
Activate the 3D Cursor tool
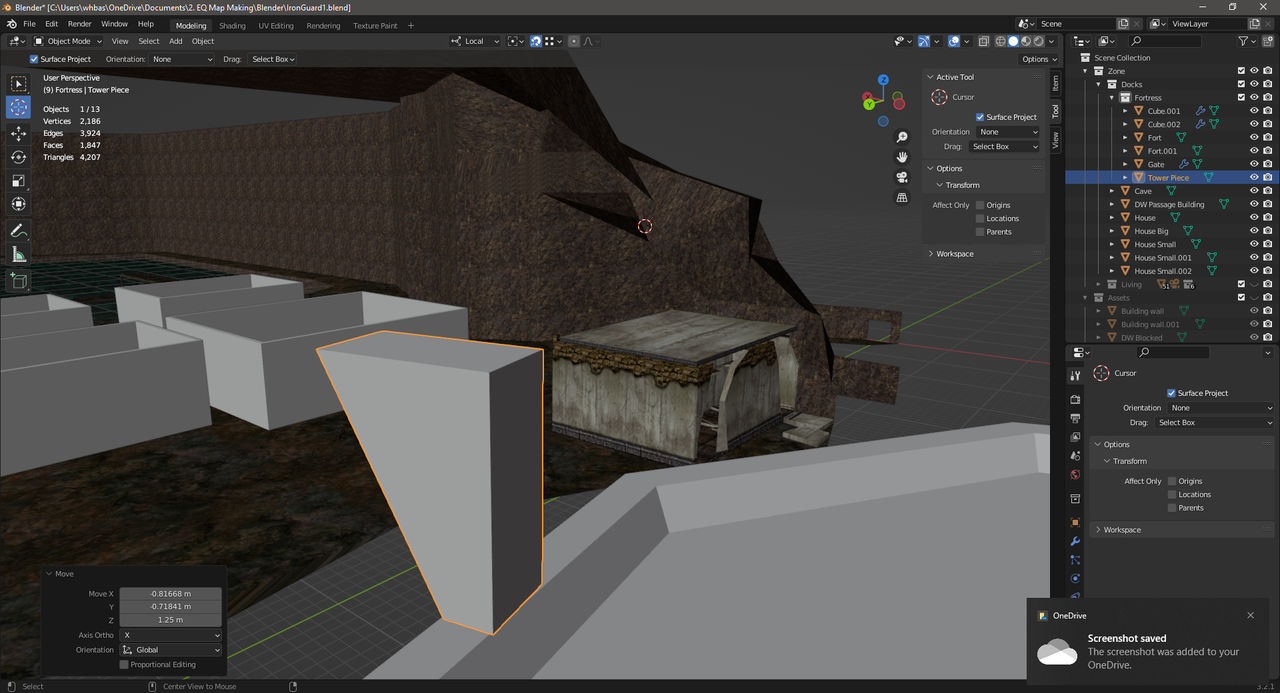tap(18, 108)
